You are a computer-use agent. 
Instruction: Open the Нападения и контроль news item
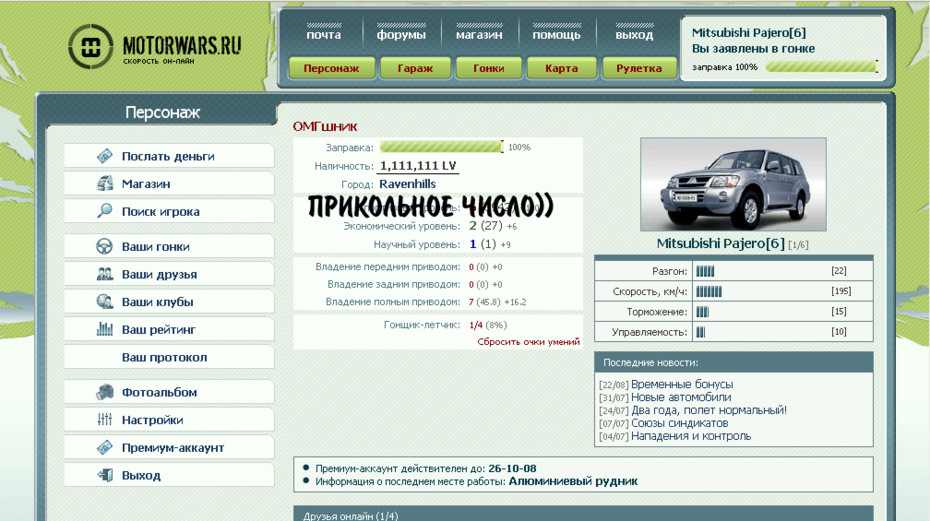[691, 436]
